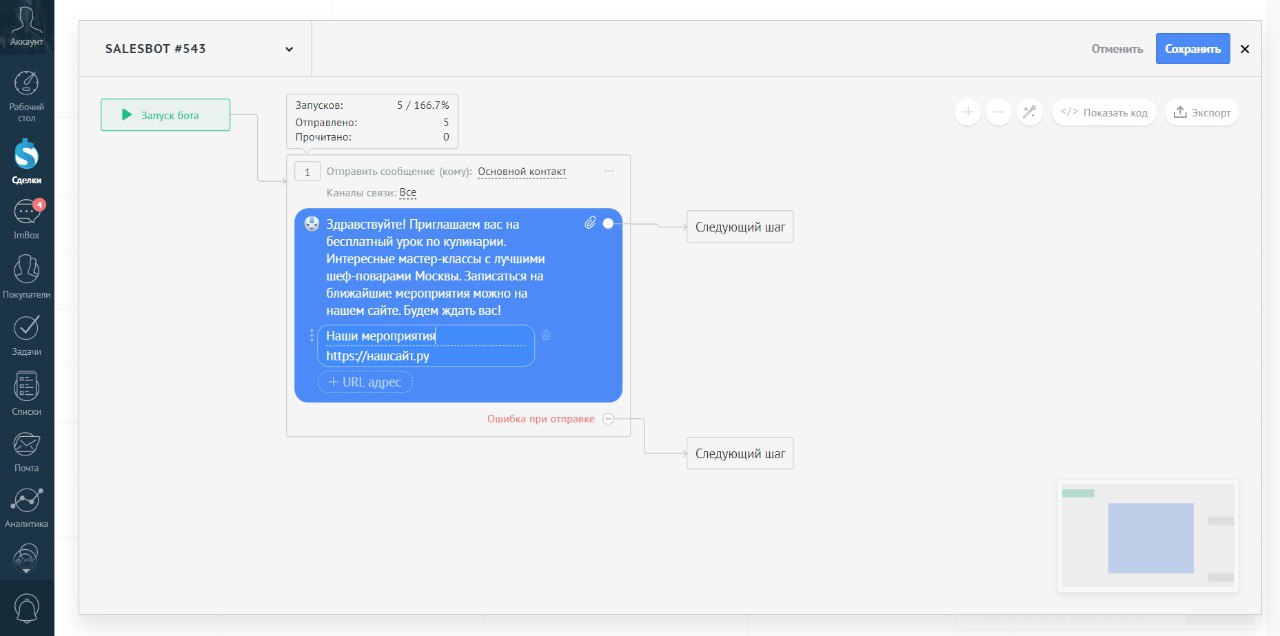Open Tasks section in the sidebar

tap(26, 334)
